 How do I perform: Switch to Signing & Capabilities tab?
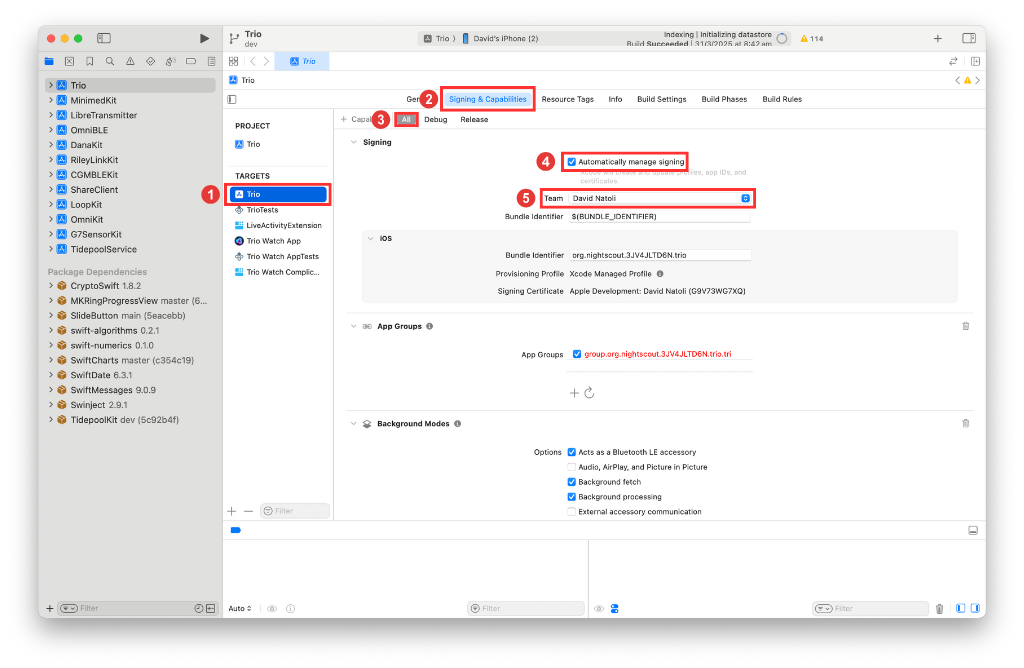487,99
